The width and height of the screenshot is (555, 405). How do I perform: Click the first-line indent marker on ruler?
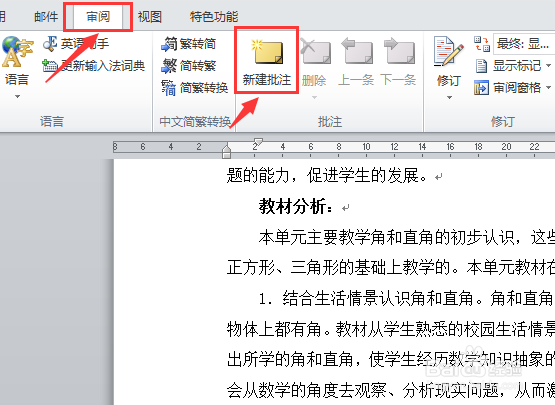click(x=258, y=142)
